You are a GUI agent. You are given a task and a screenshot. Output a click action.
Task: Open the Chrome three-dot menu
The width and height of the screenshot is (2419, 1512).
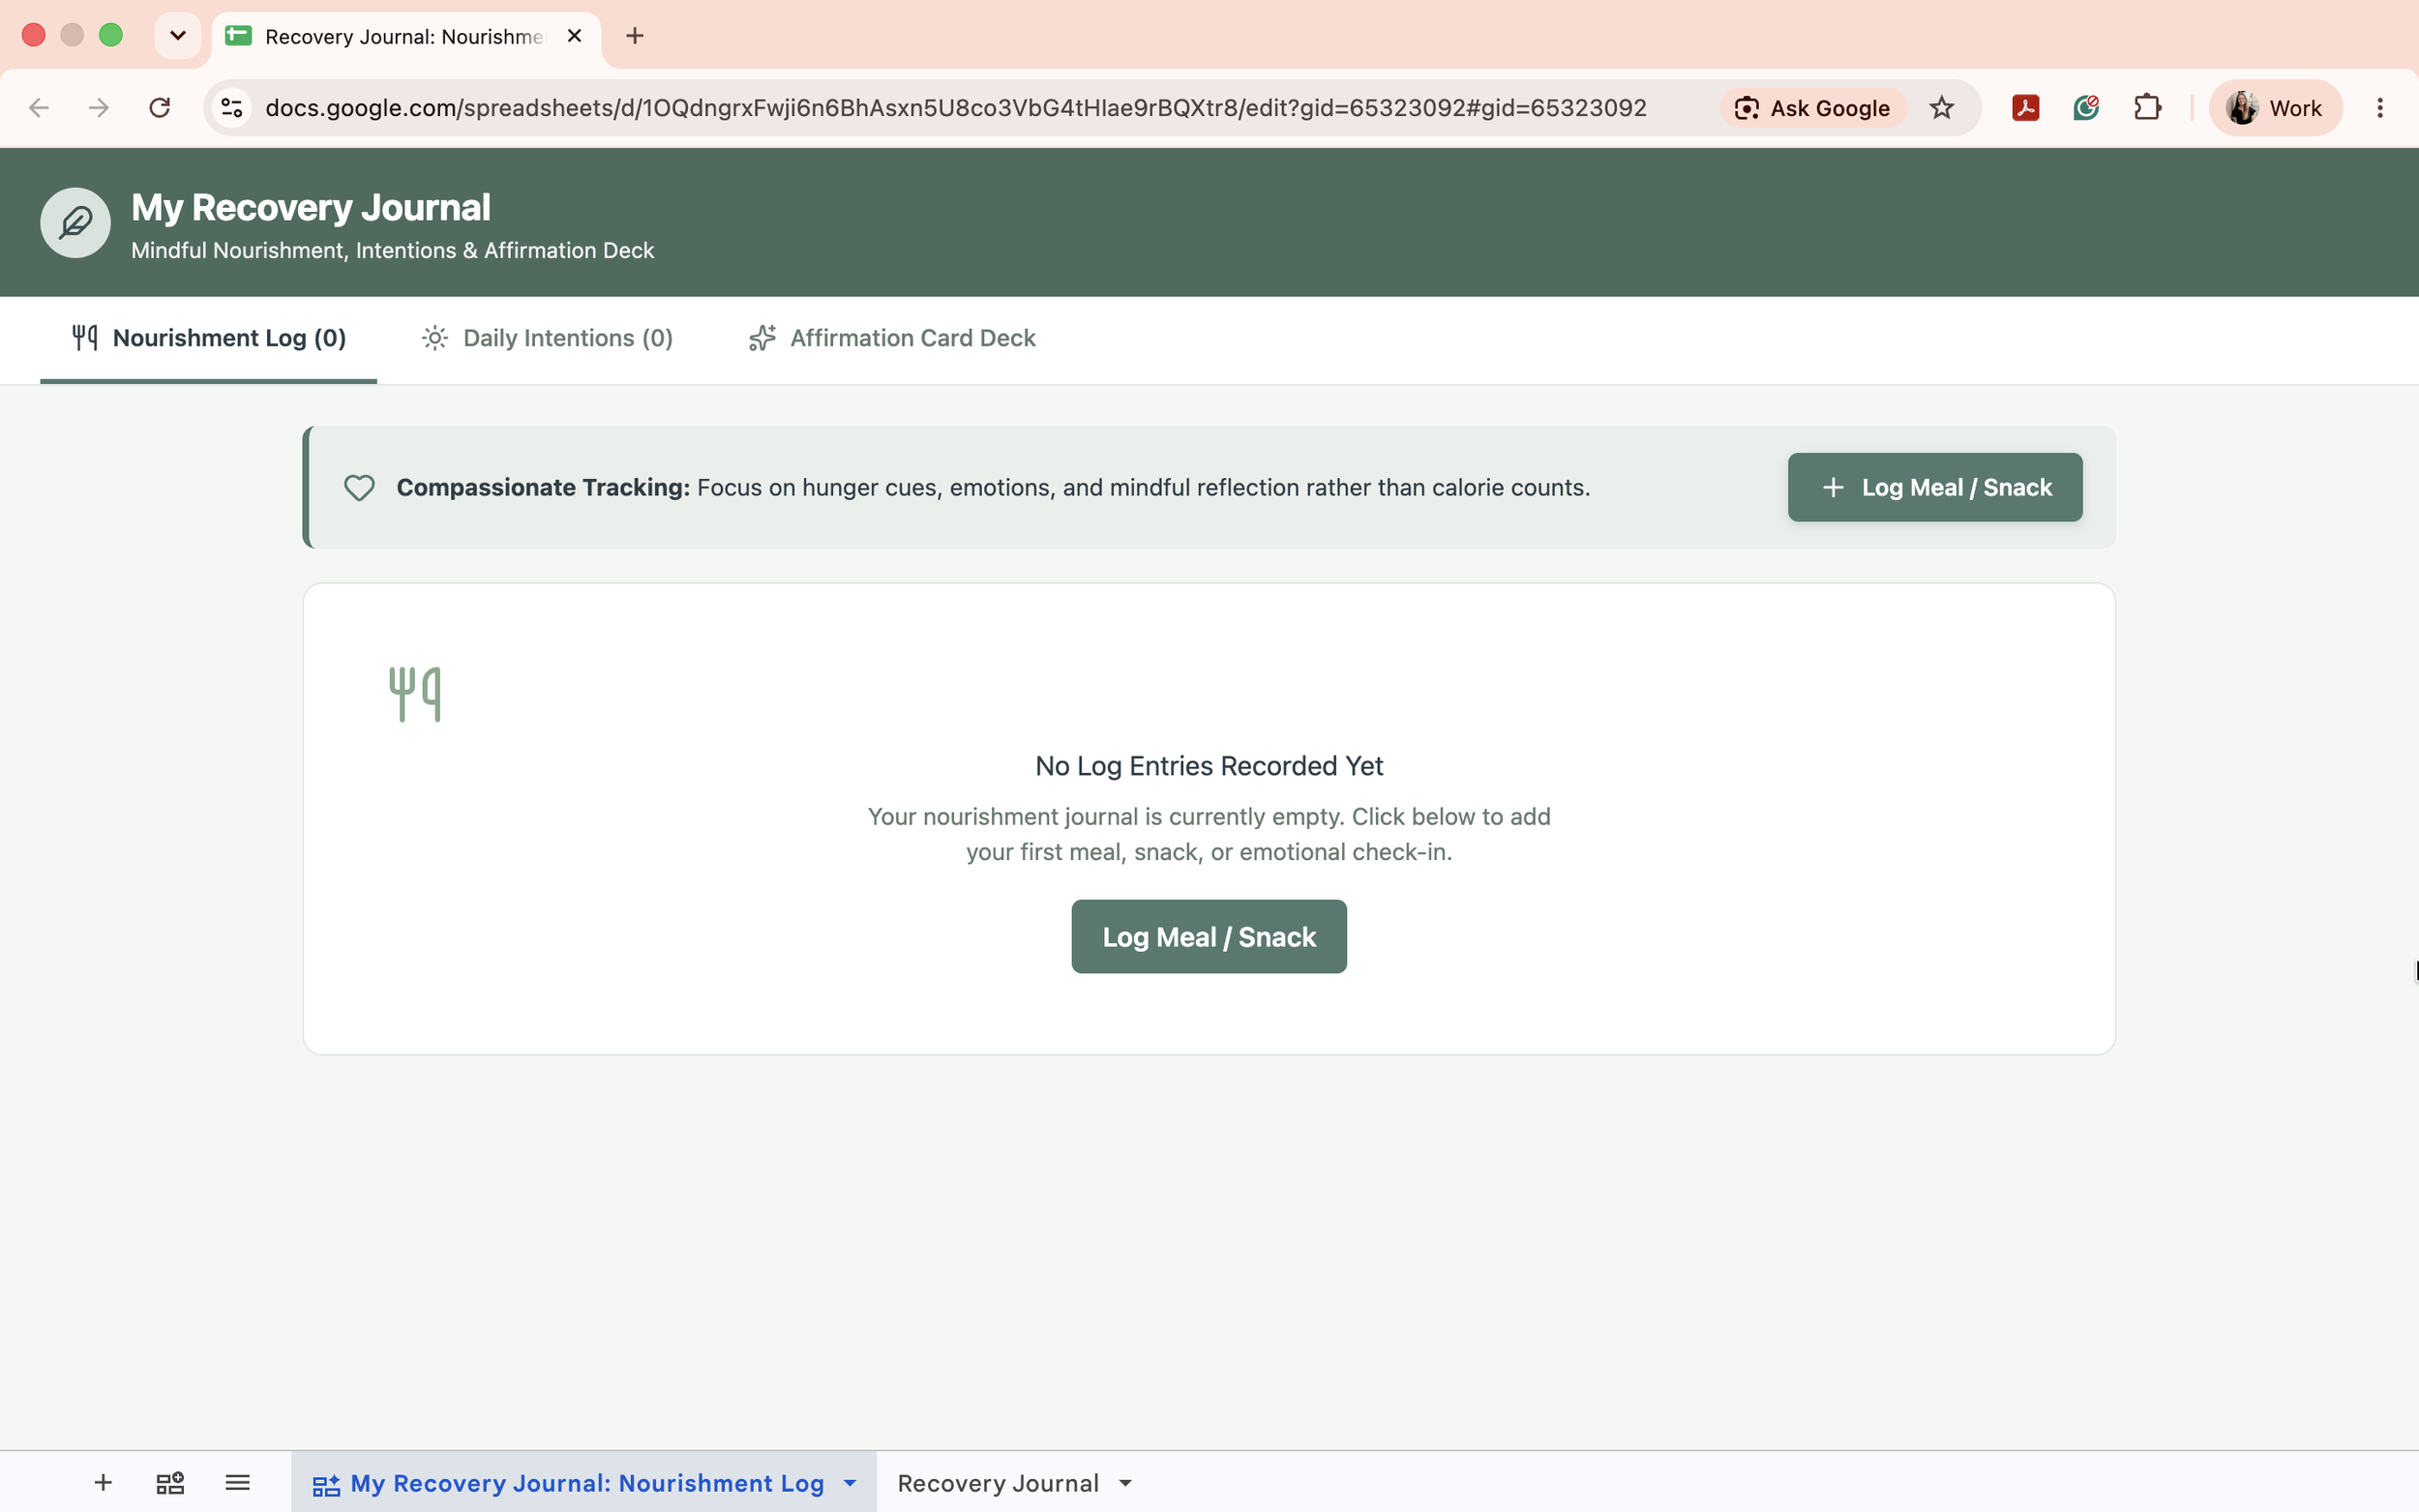pyautogui.click(x=2380, y=108)
